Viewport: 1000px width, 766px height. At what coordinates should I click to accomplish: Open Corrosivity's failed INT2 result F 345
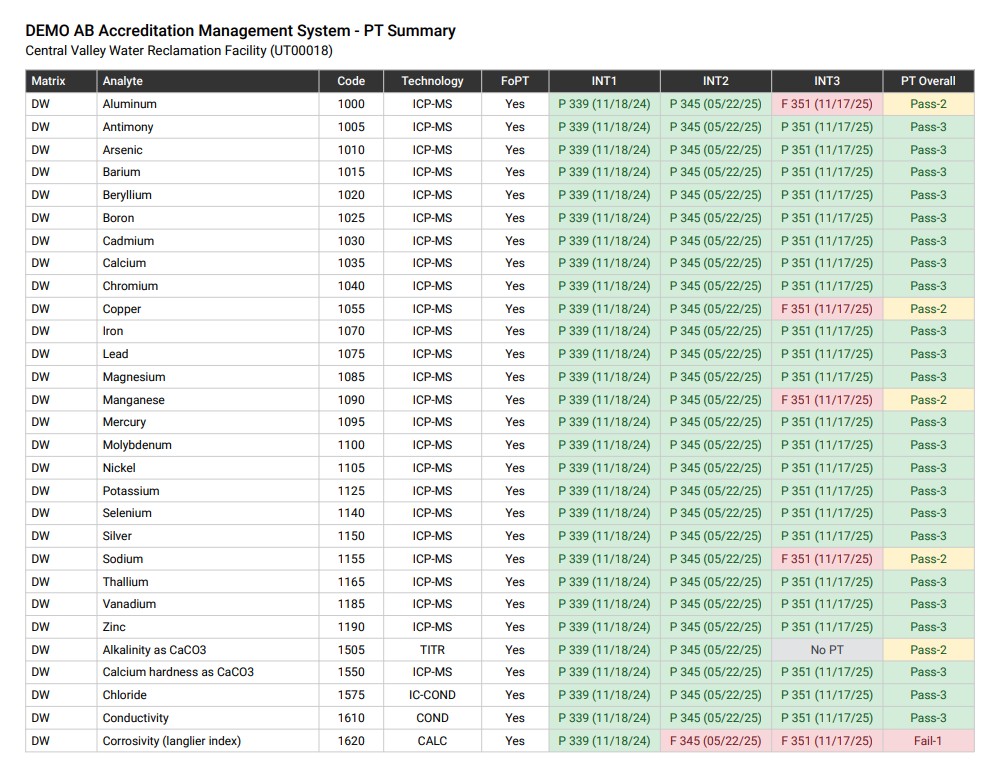tap(715, 741)
